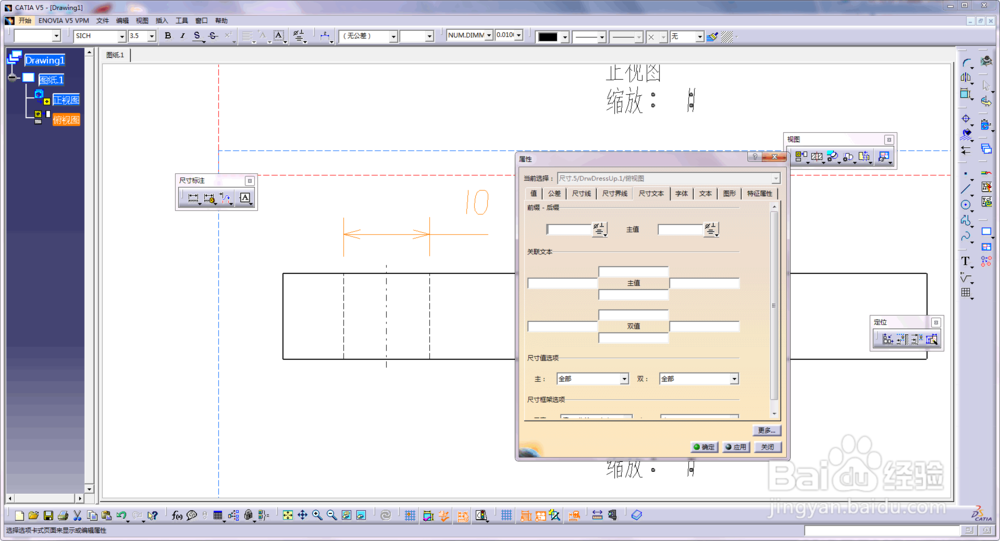Select 正视图 in the specification tree
The width and height of the screenshot is (1000, 541).
(66, 100)
